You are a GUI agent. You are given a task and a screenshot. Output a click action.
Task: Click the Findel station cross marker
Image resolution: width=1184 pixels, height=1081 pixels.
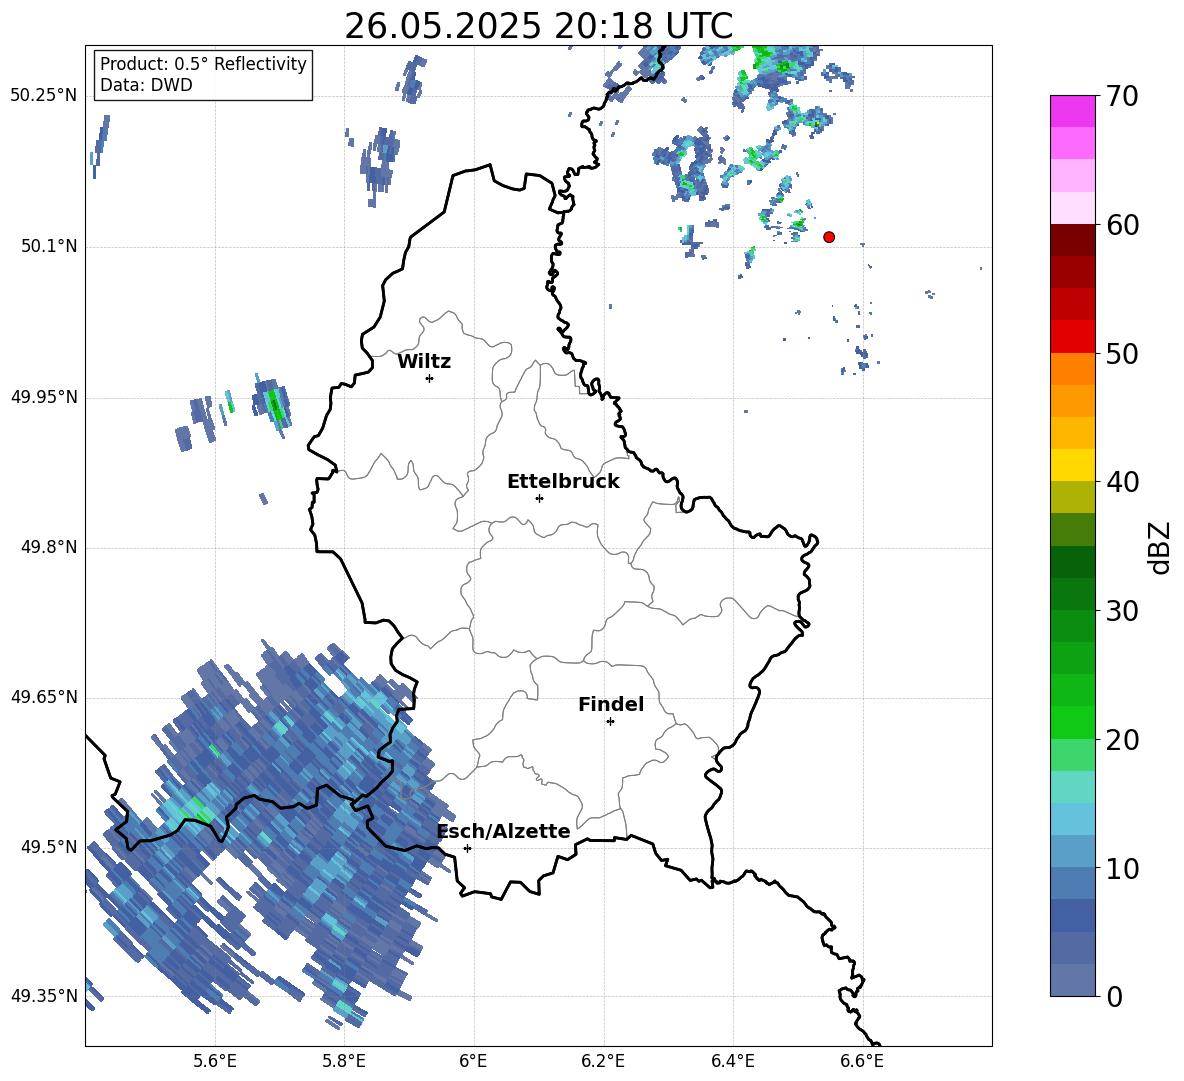point(610,722)
